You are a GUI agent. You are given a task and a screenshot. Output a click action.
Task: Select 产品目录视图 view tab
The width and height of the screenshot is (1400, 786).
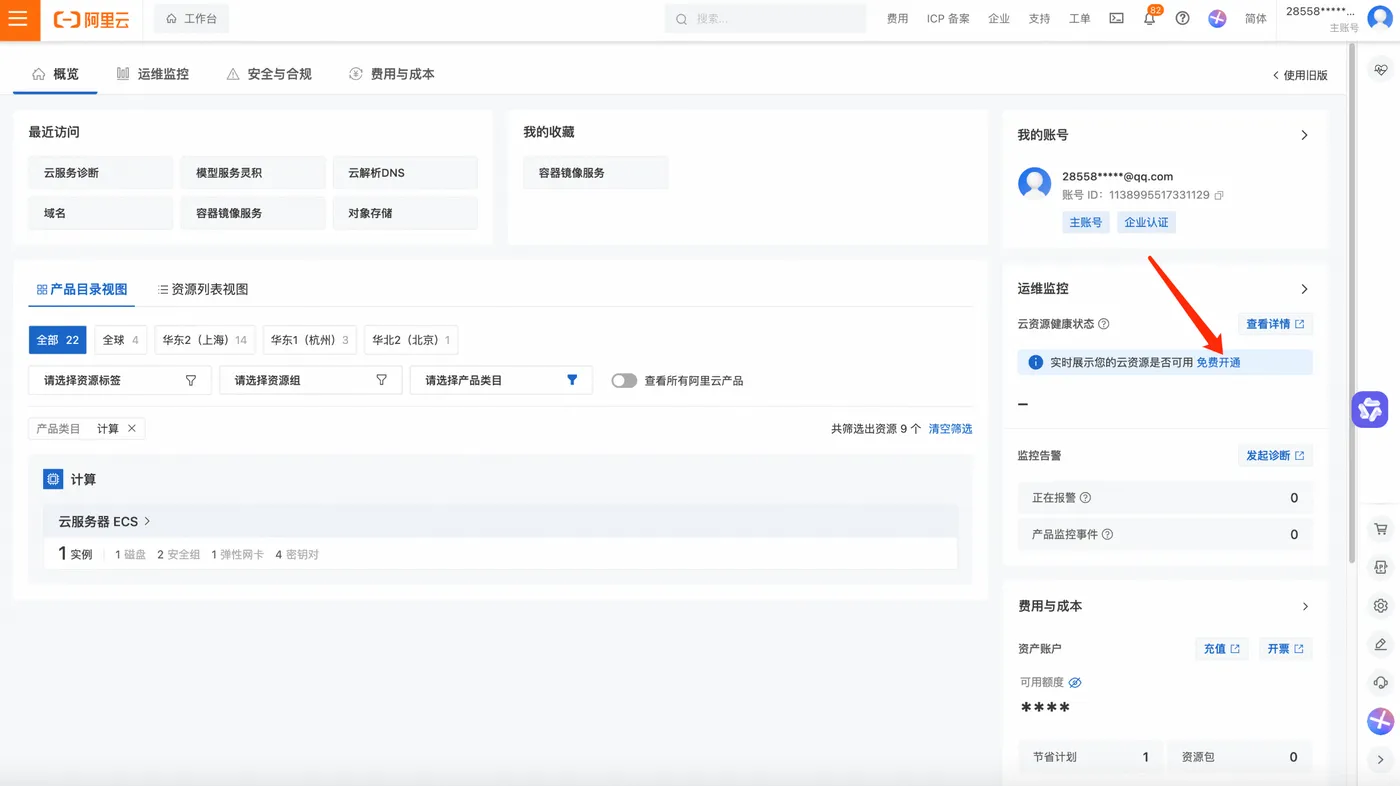(x=82, y=289)
